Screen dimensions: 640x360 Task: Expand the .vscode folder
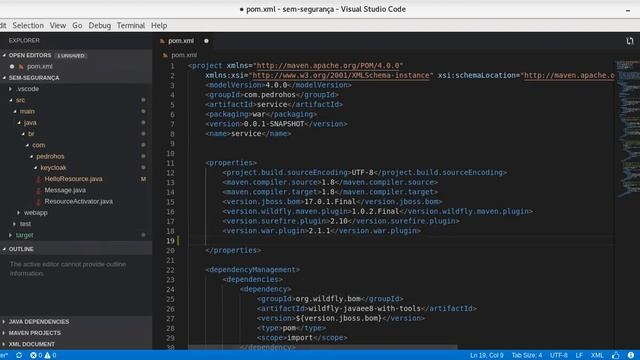coord(11,89)
